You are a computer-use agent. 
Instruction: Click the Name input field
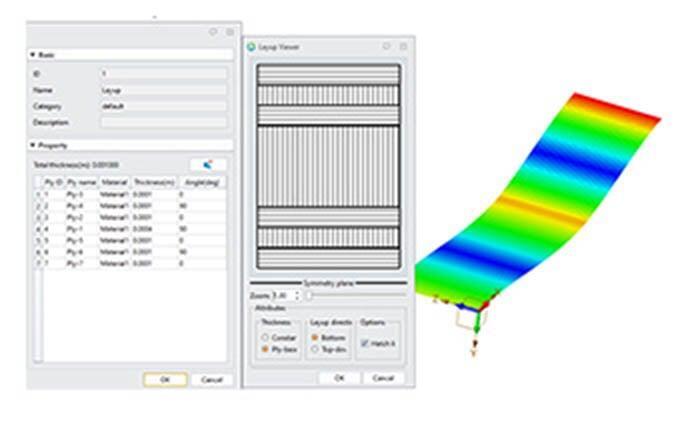pos(163,89)
